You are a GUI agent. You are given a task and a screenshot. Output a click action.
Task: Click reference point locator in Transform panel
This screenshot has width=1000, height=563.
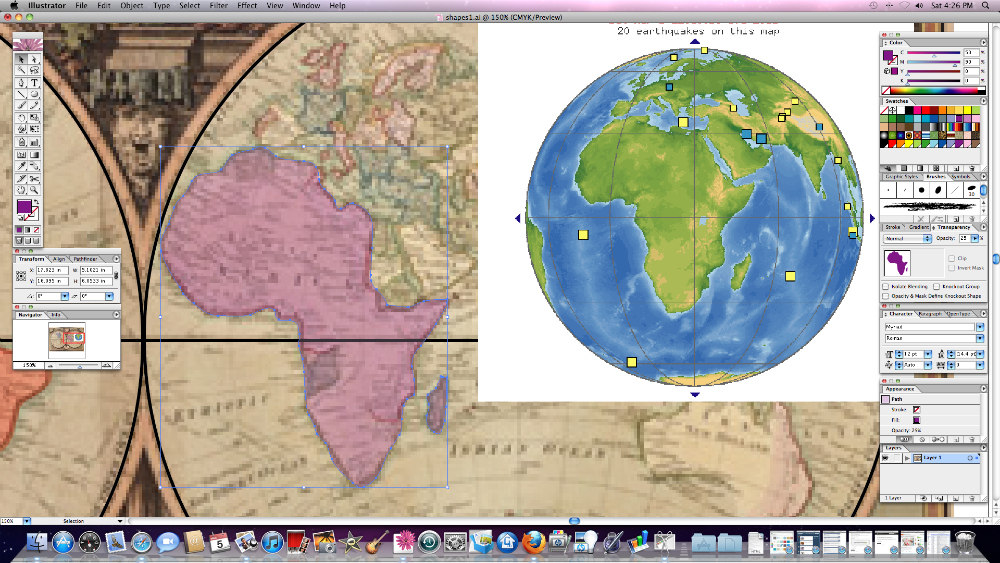point(21,276)
